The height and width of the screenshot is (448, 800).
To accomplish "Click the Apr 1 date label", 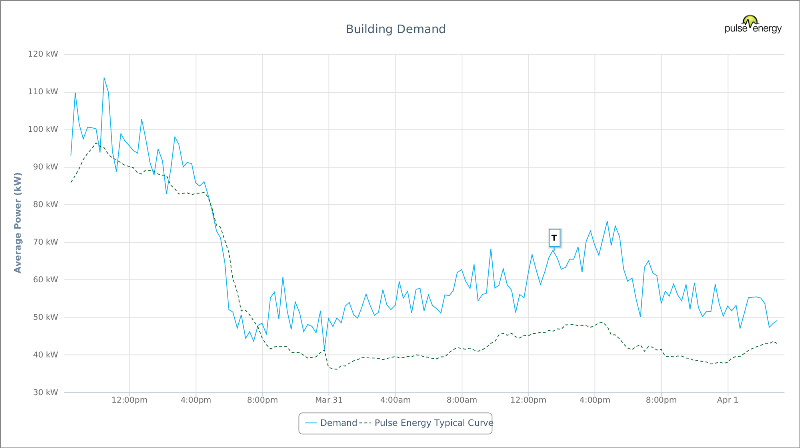I will coord(728,400).
